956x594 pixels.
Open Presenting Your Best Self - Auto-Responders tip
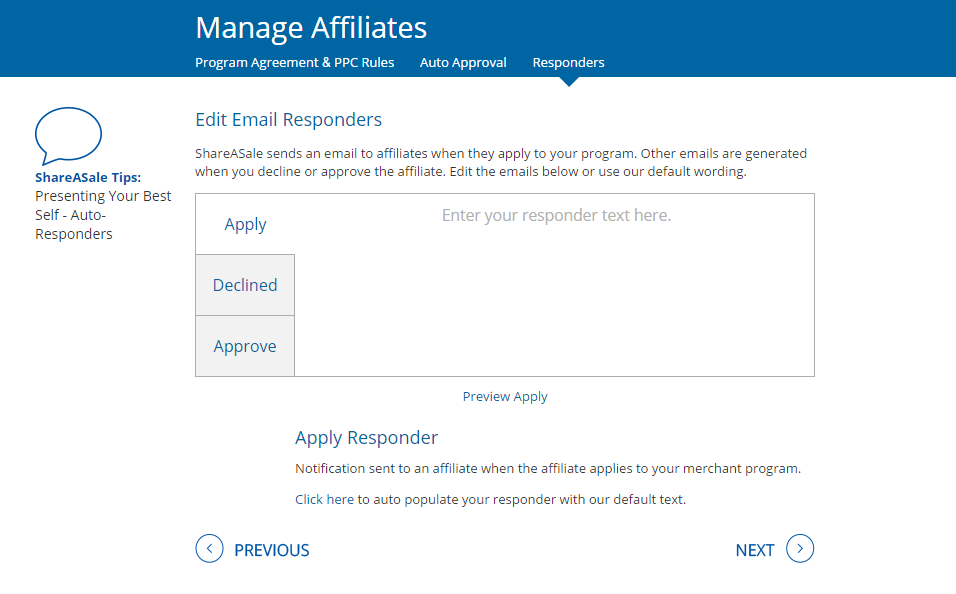tap(103, 215)
